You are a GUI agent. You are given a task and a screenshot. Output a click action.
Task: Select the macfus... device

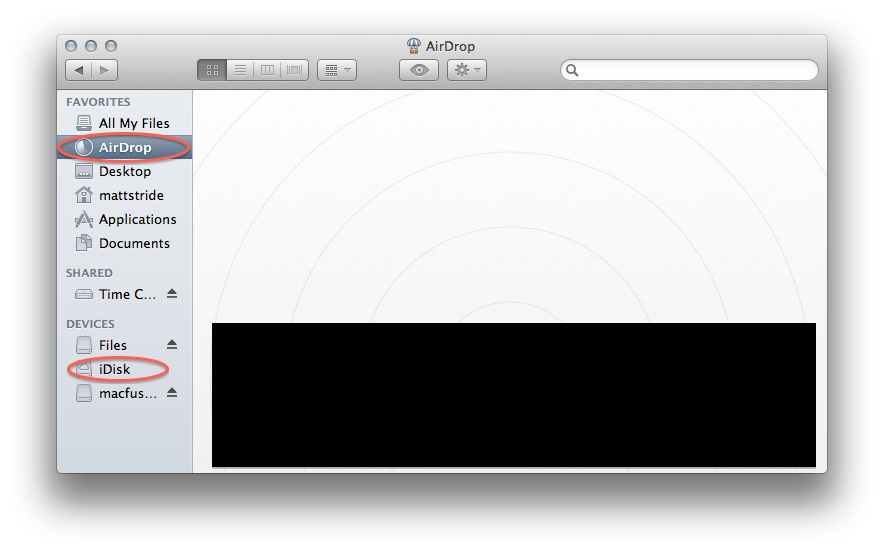tap(125, 394)
